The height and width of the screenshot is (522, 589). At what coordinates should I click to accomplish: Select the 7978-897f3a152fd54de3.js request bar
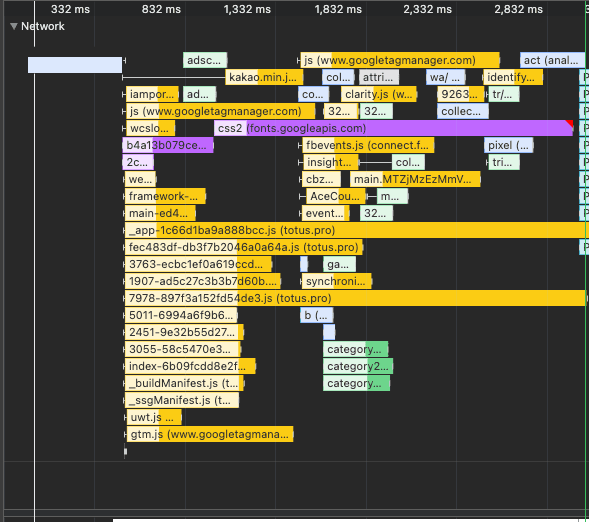click(x=355, y=298)
